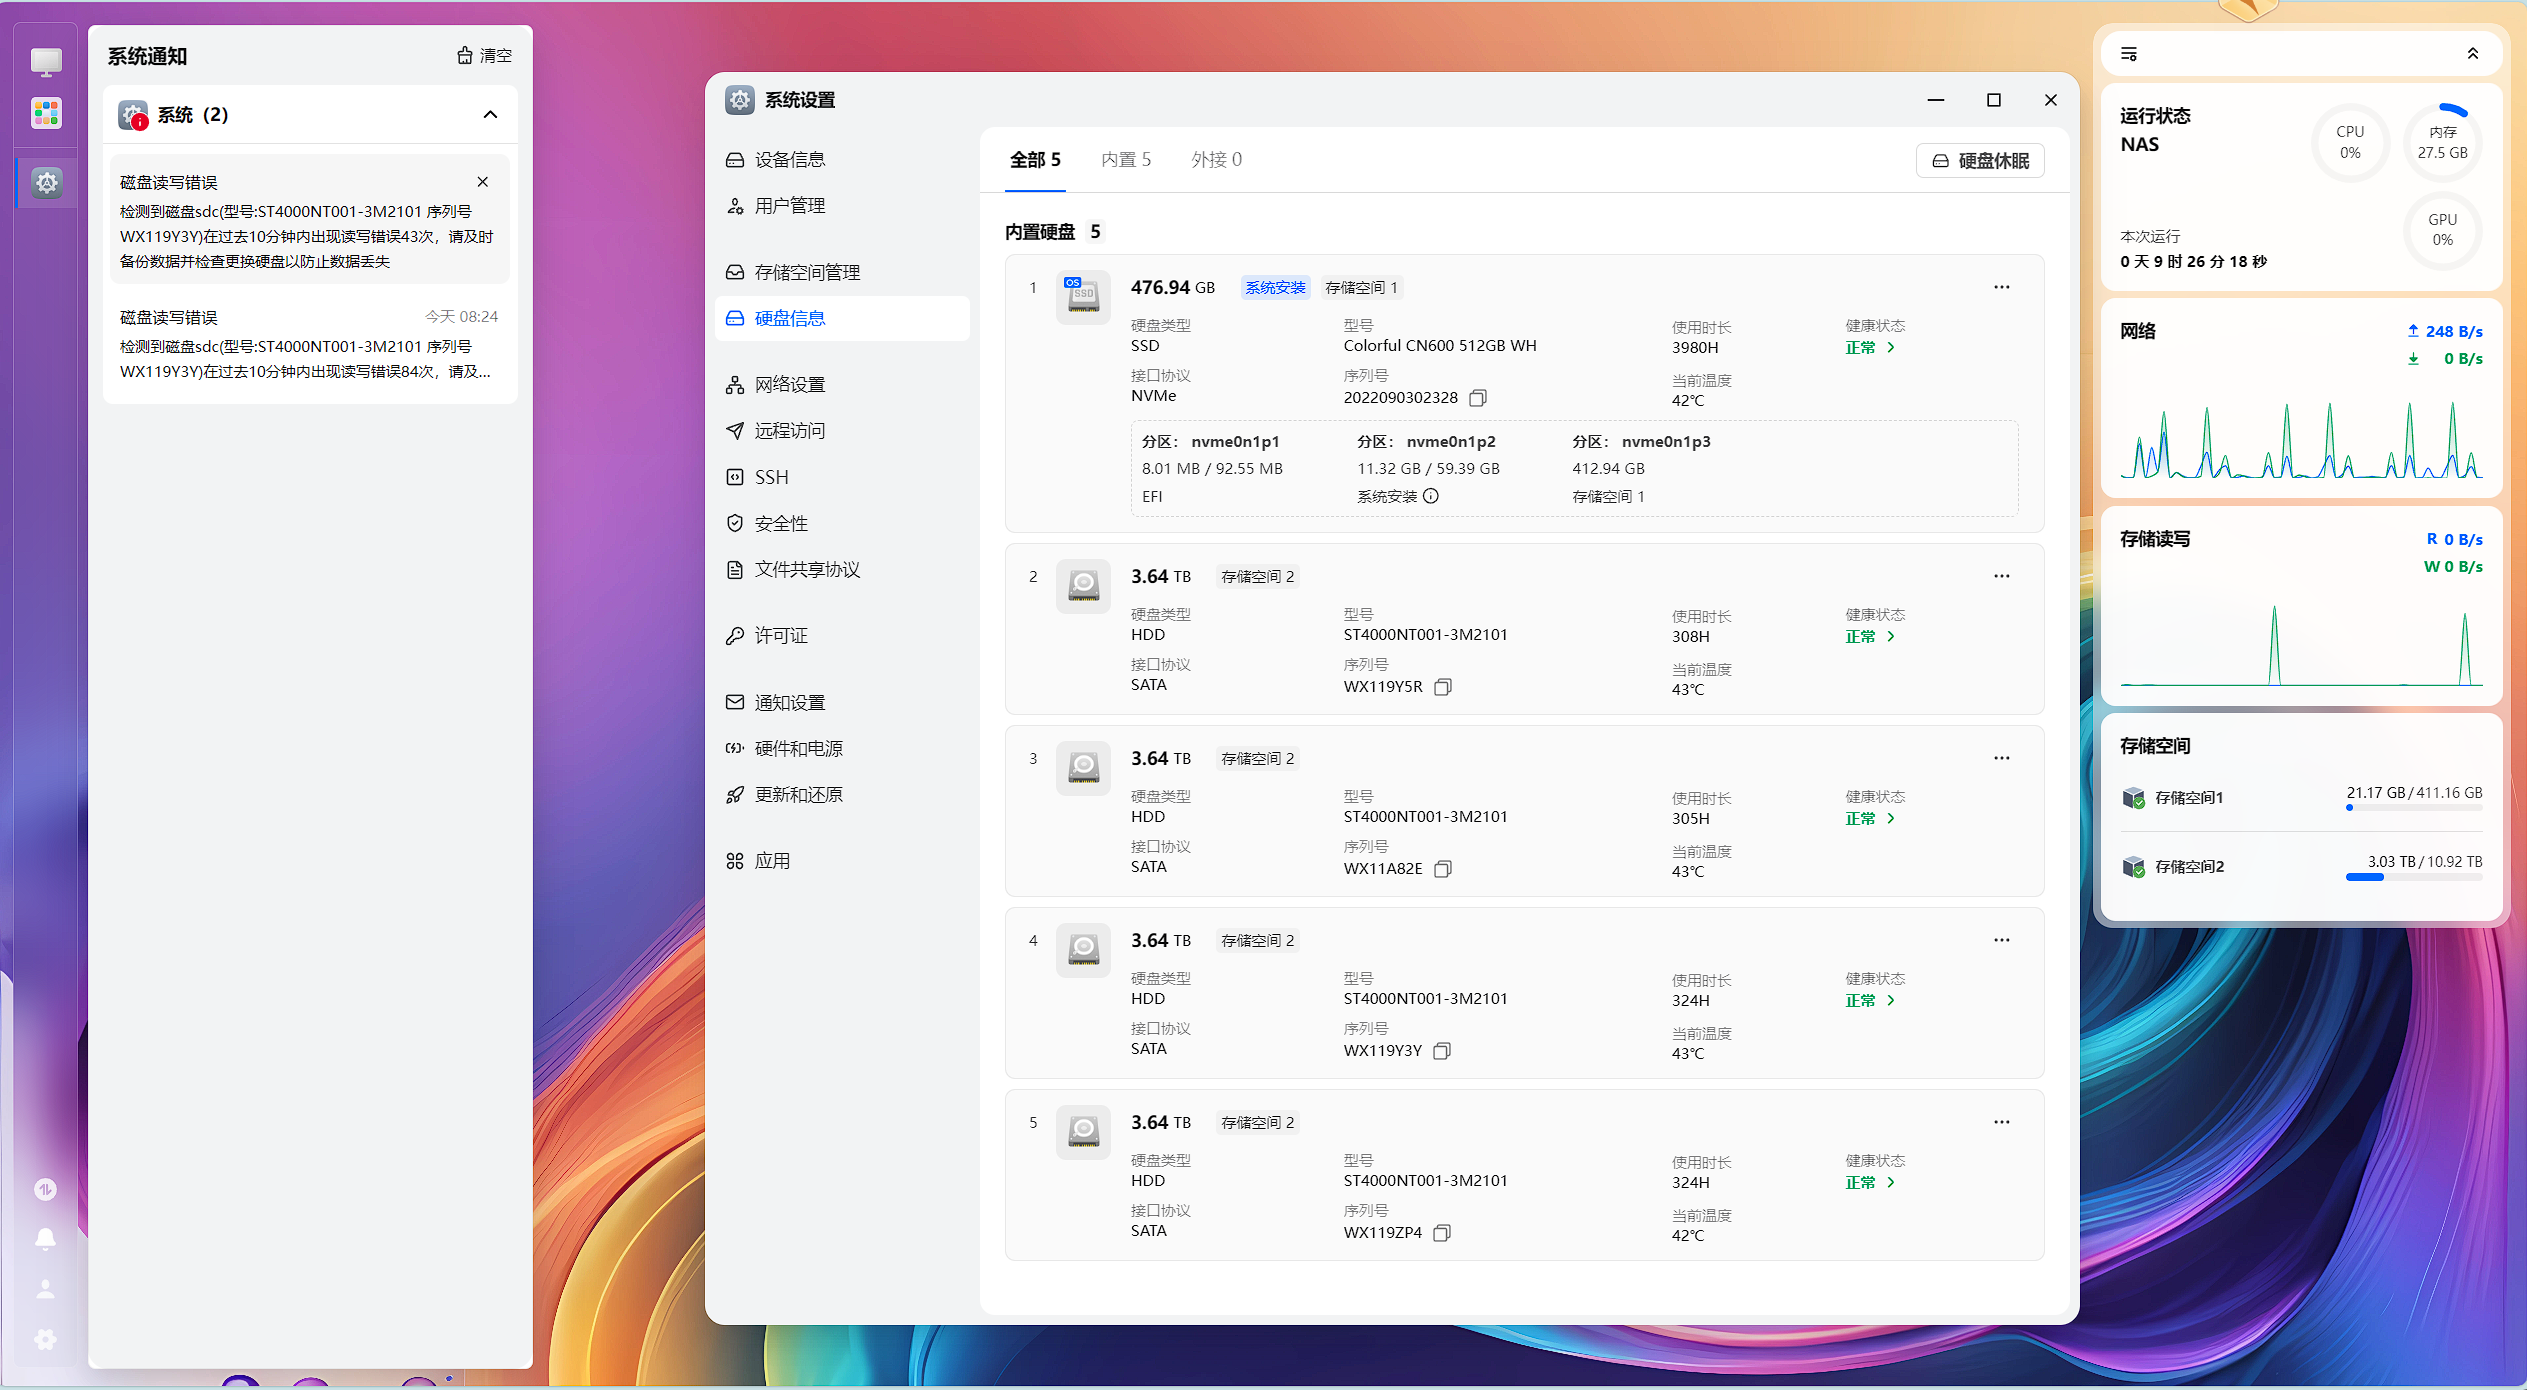Collapse the right widget panel with double chevron
This screenshot has width=2527, height=1390.
point(2472,54)
